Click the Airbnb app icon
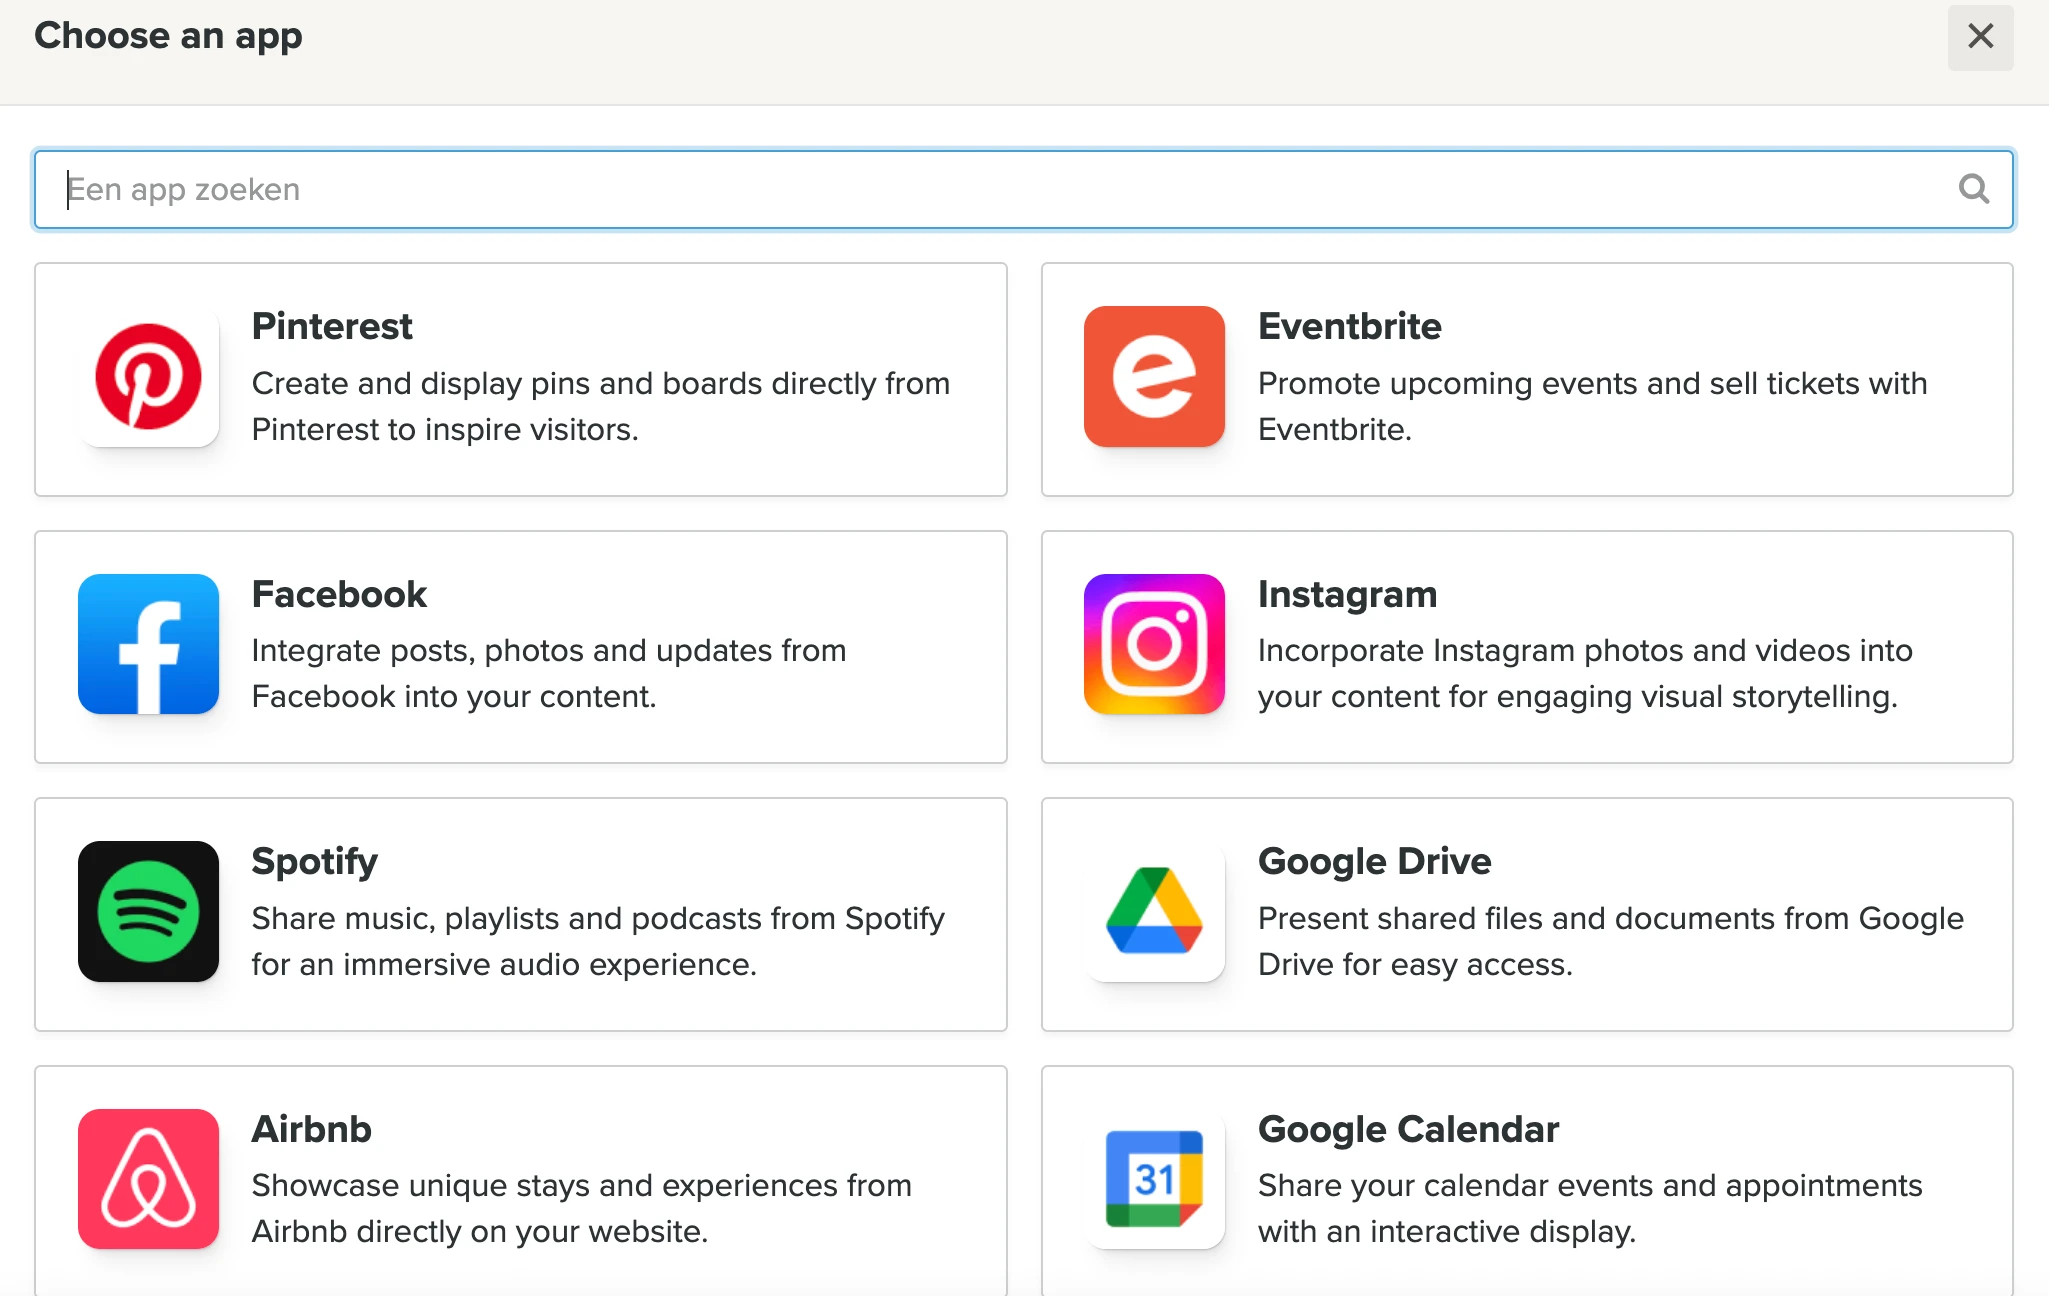 click(x=148, y=1179)
